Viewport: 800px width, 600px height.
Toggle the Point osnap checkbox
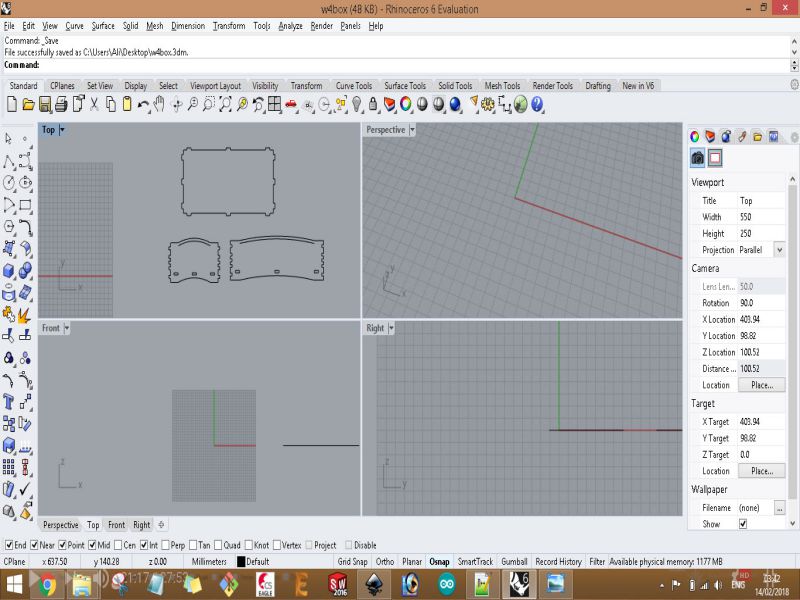pos(62,545)
